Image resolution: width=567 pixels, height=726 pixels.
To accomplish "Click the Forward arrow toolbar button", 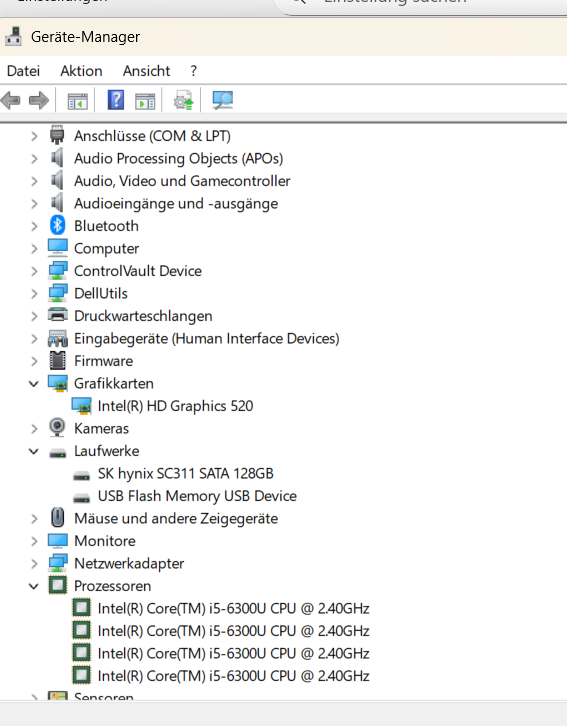I will click(38, 100).
